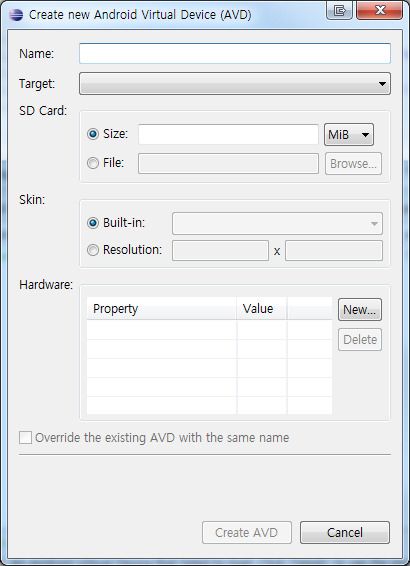
Task: Select the SD Card File radio button
Action: click(x=93, y=163)
